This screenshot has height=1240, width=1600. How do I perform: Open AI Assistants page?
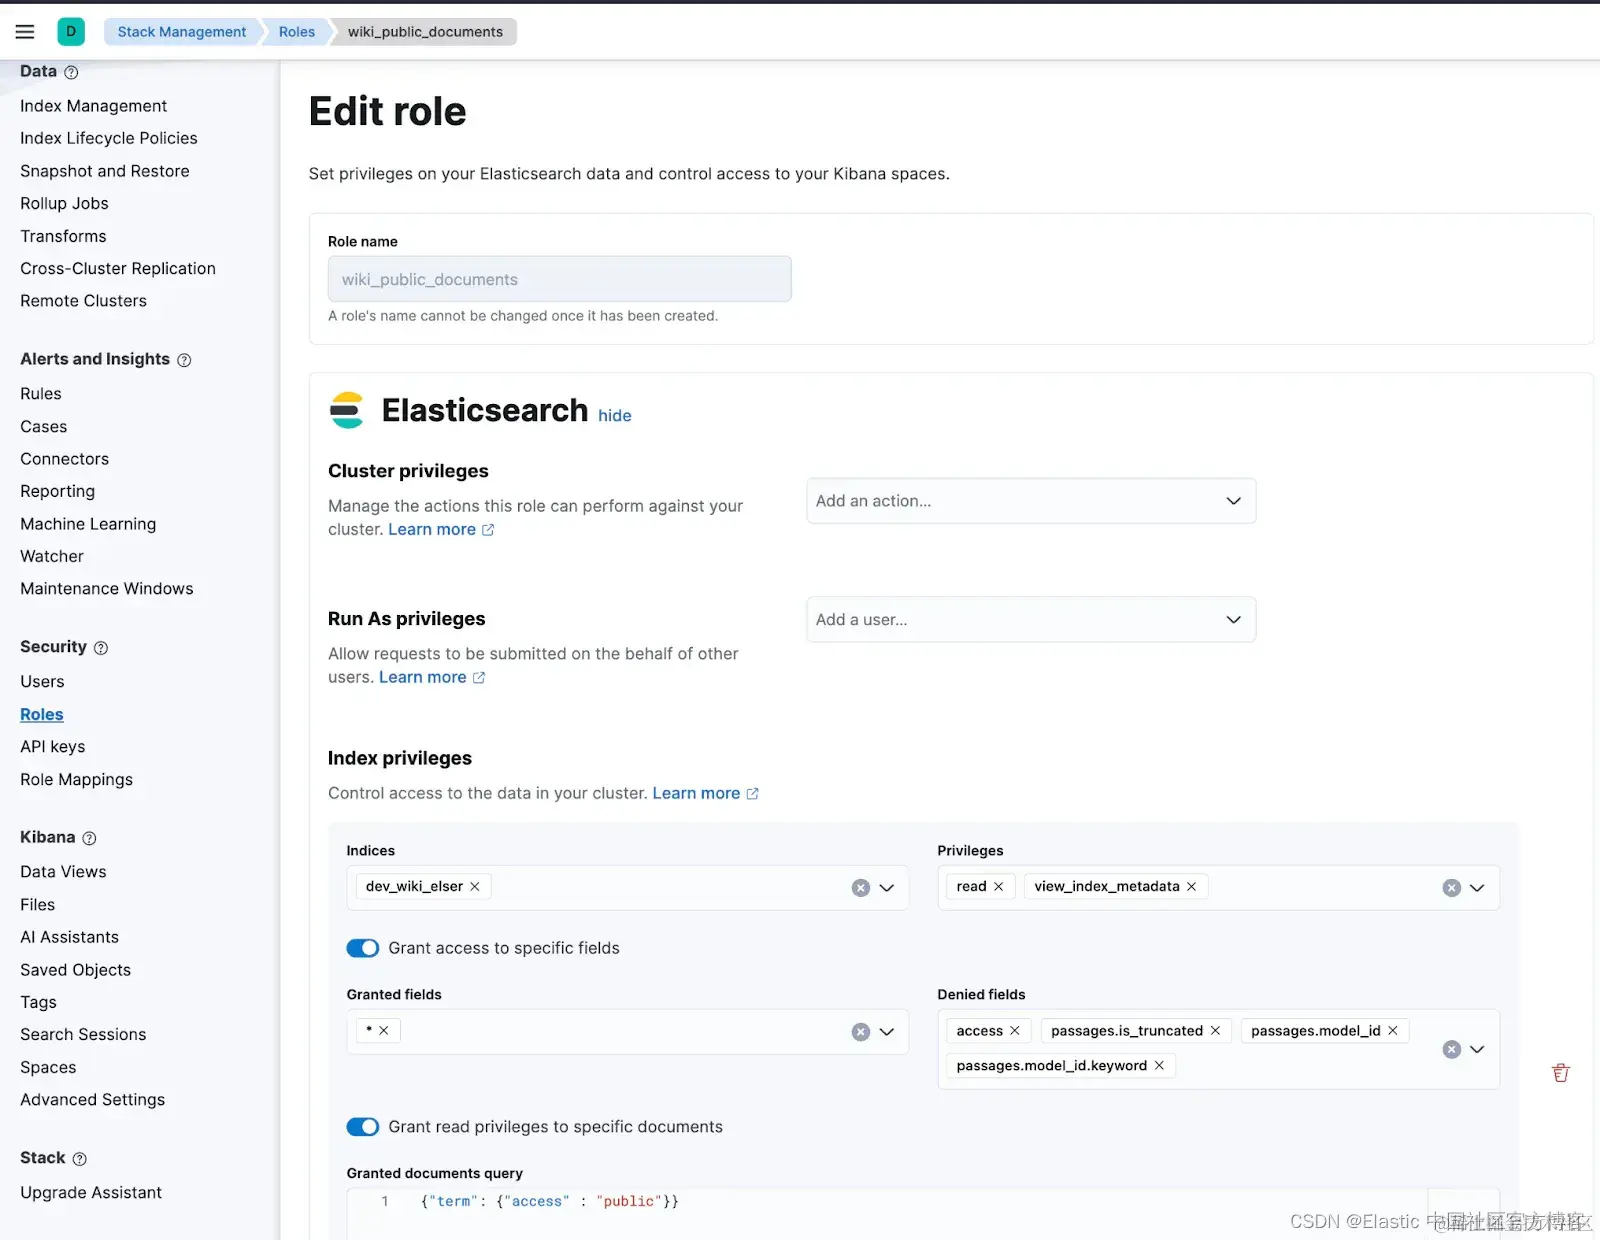point(69,937)
